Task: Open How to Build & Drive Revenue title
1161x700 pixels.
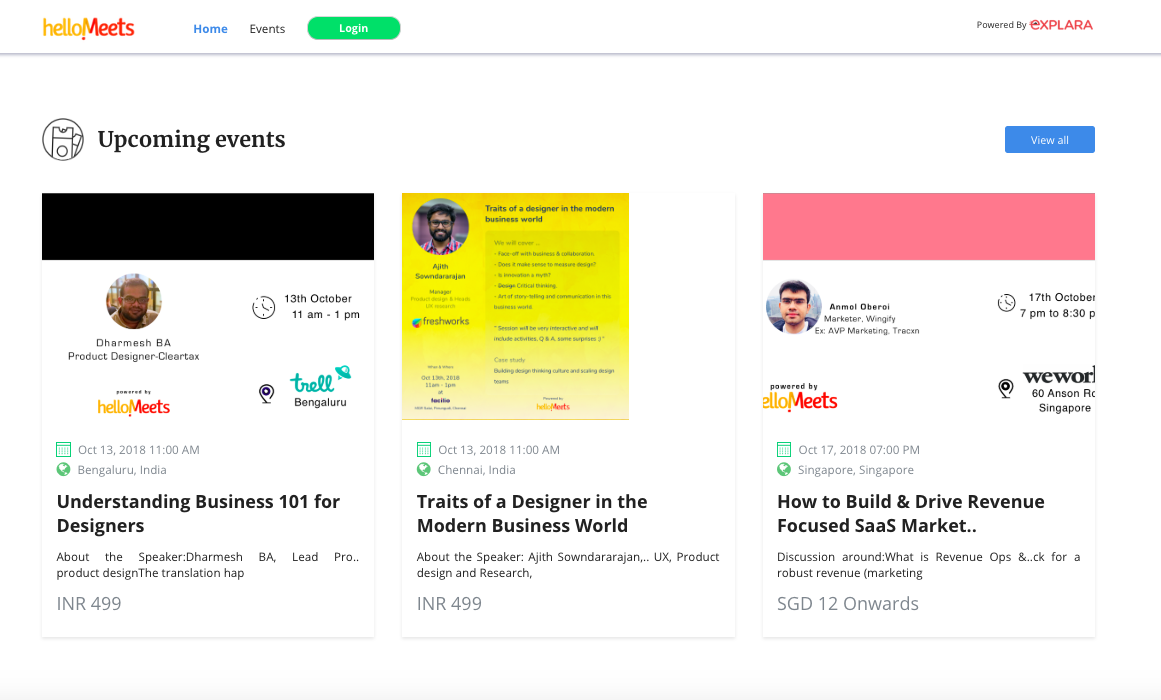Action: (911, 513)
